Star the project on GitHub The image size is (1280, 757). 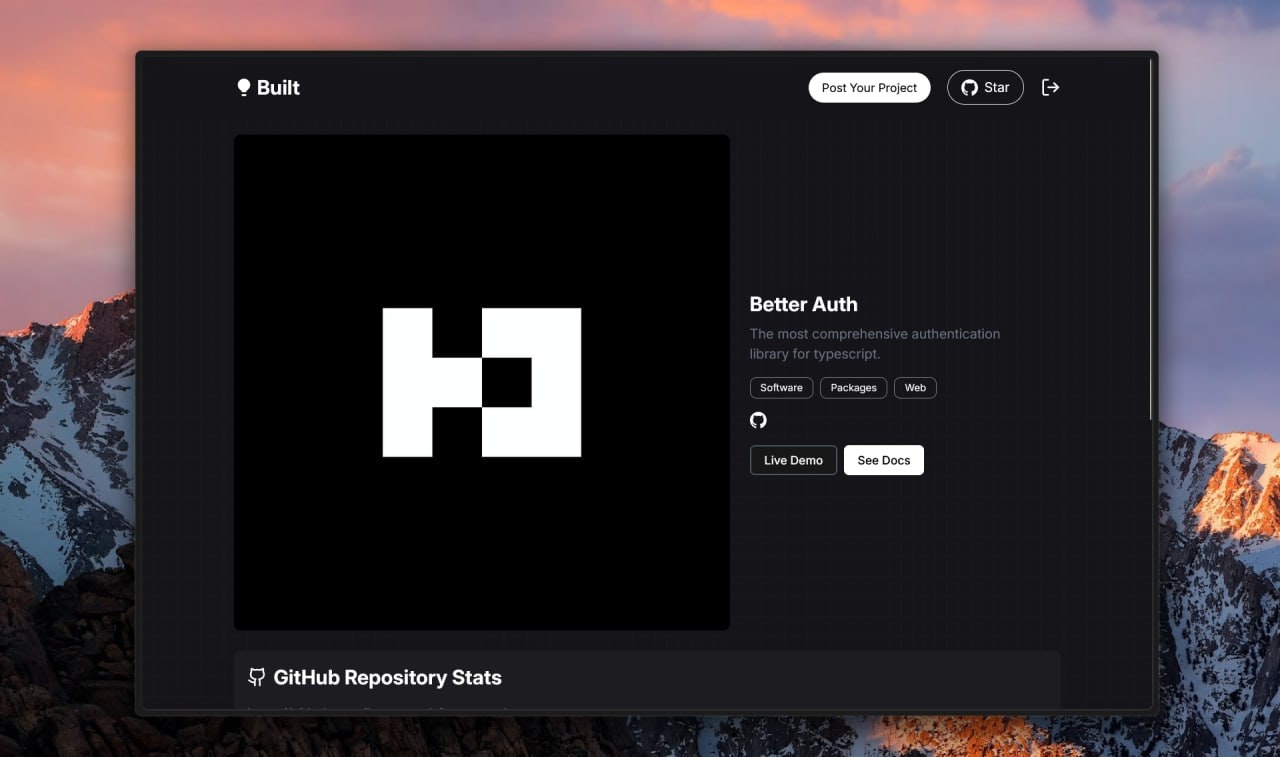pos(985,88)
